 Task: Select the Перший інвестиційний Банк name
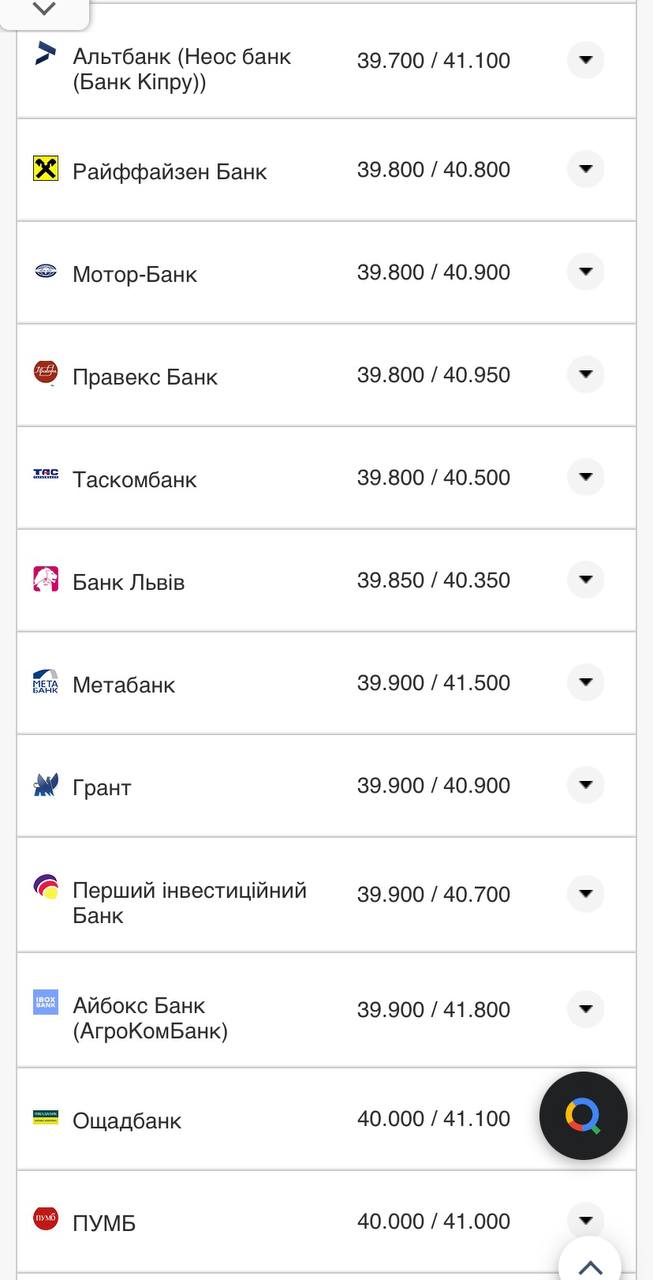point(188,894)
